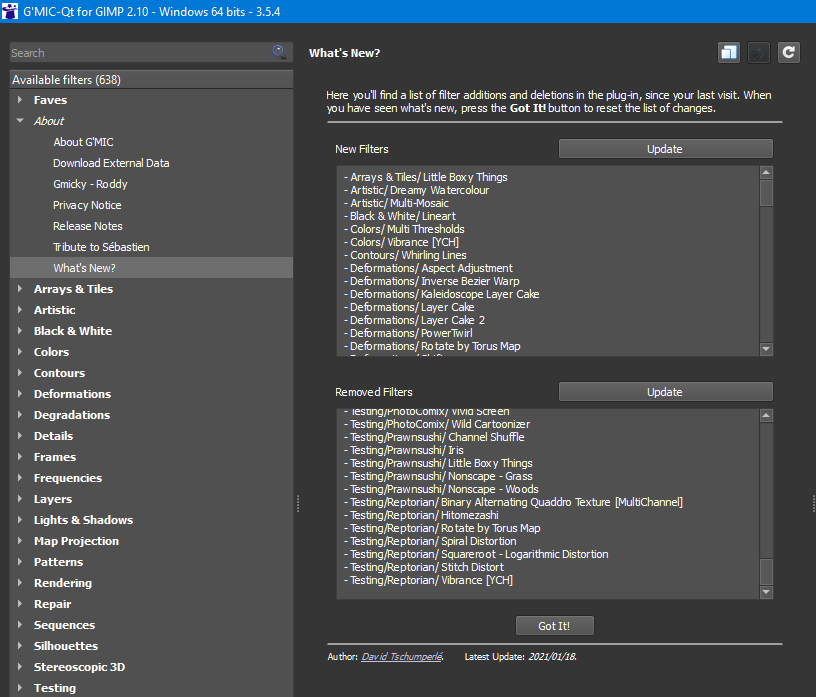Select Stereoscopic 3D category label
Image resolution: width=816 pixels, height=697 pixels.
pos(80,666)
